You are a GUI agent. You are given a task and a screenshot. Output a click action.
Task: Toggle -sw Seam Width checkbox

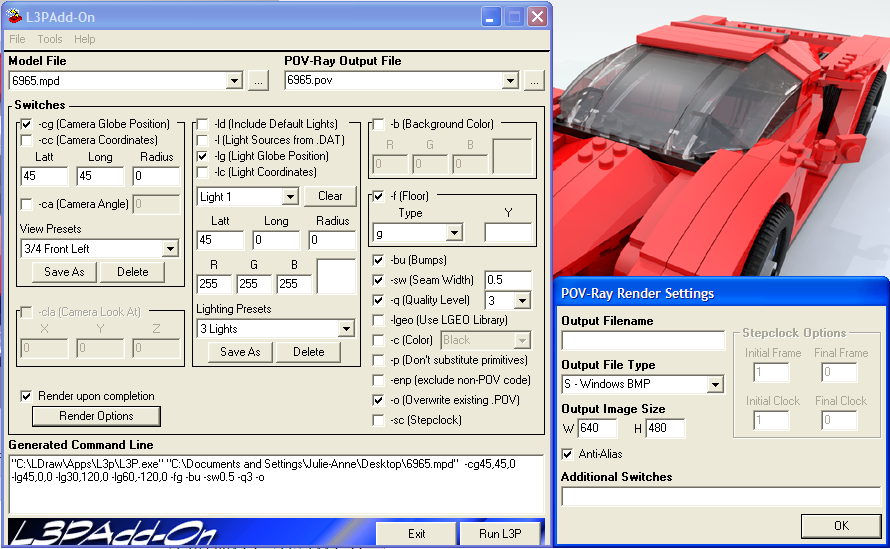click(378, 280)
